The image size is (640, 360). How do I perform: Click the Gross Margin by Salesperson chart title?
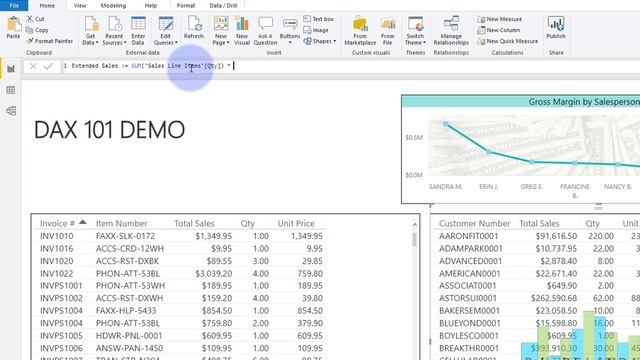click(x=584, y=102)
